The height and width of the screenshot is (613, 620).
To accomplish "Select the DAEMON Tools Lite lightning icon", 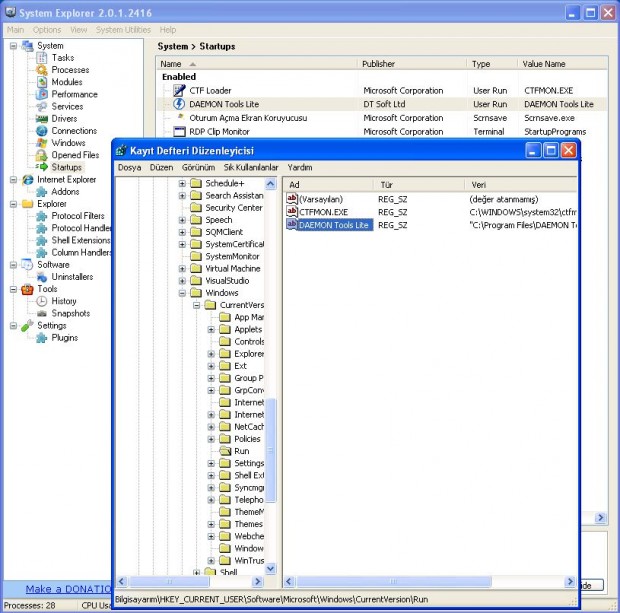I will (179, 104).
